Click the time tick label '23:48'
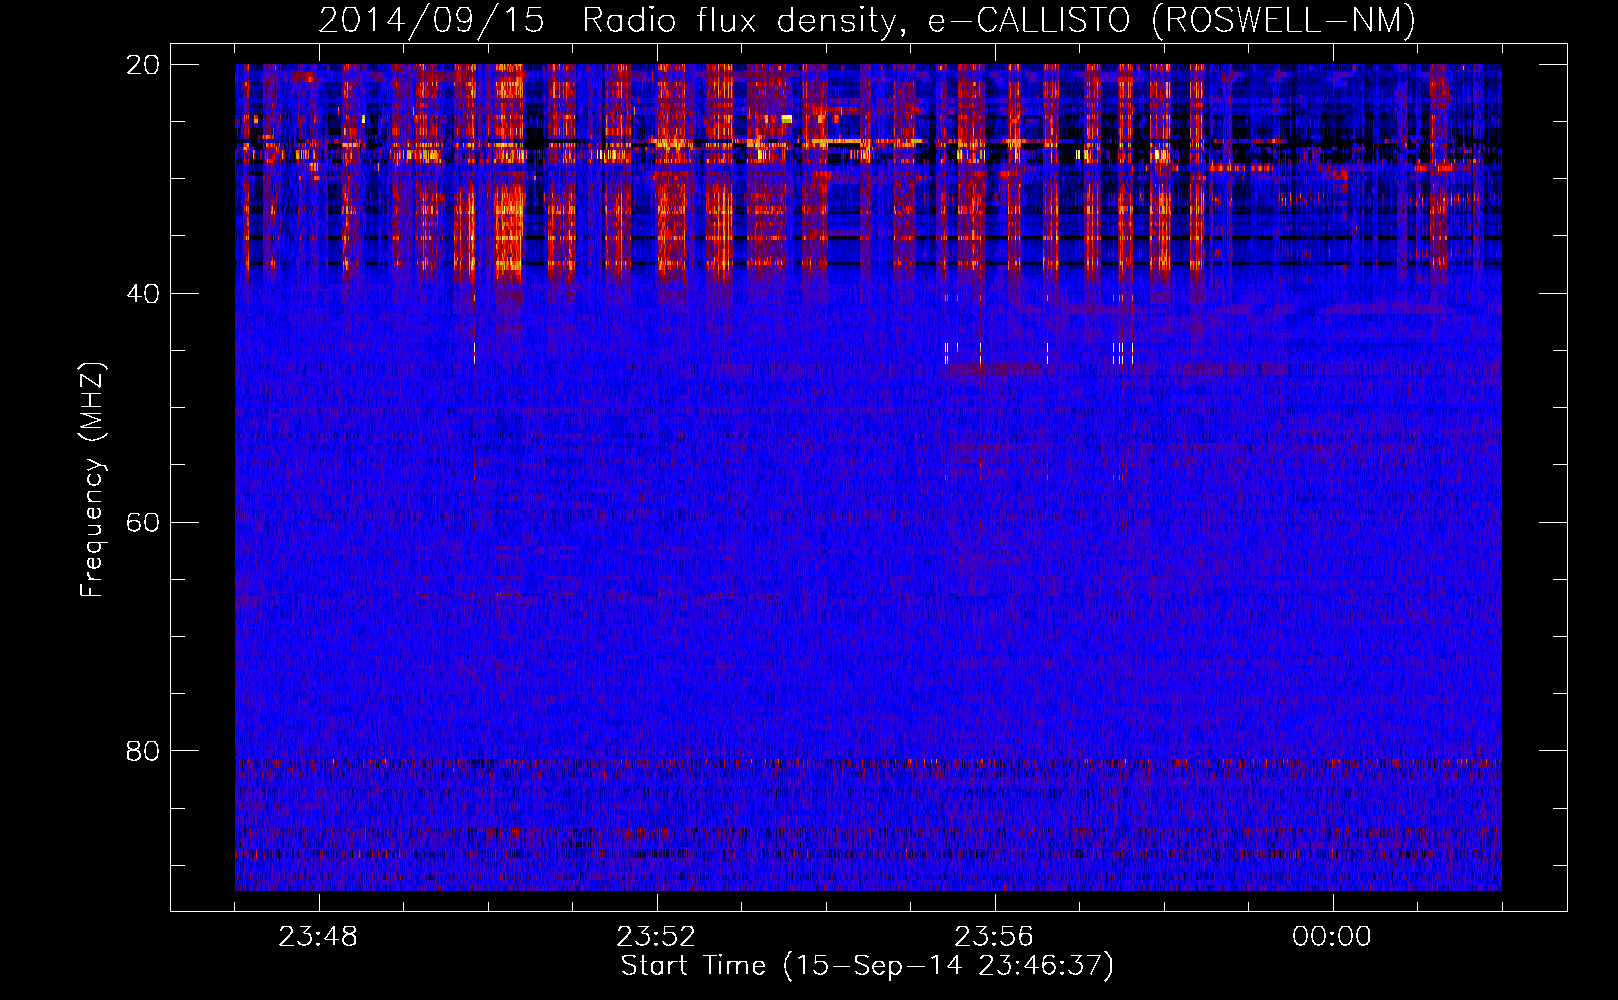Viewport: 1618px width, 1000px height. [x=318, y=937]
